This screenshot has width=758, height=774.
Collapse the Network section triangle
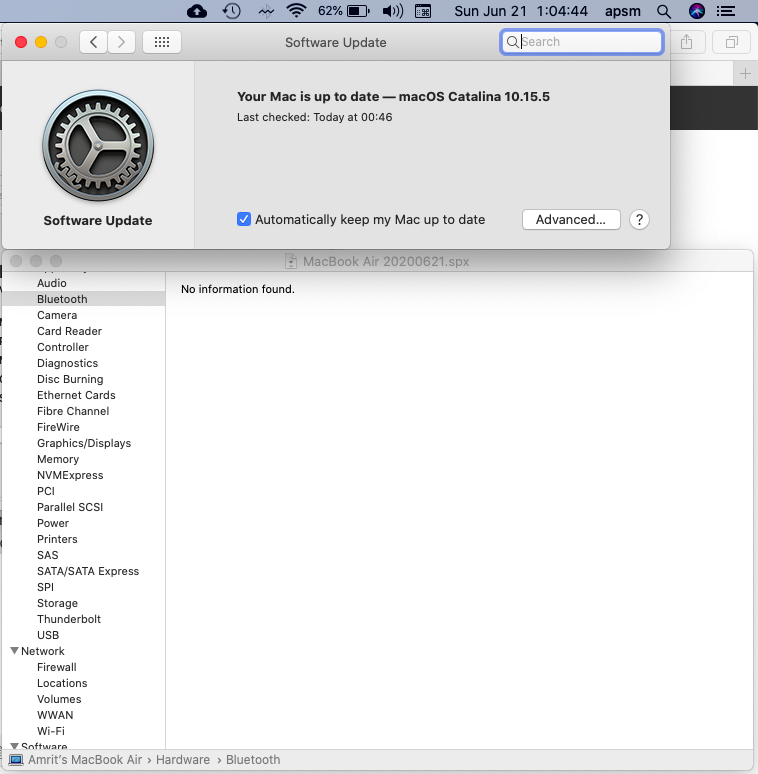point(15,651)
